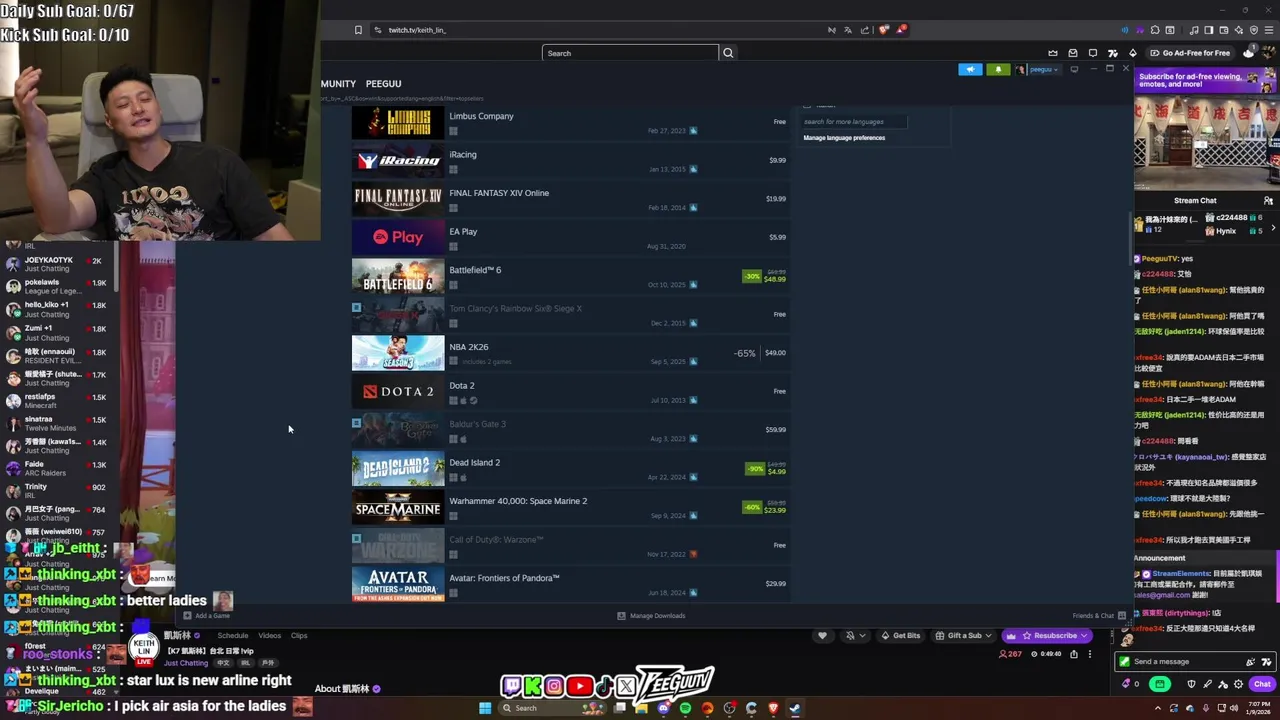Open EA Play listing

tap(570, 238)
